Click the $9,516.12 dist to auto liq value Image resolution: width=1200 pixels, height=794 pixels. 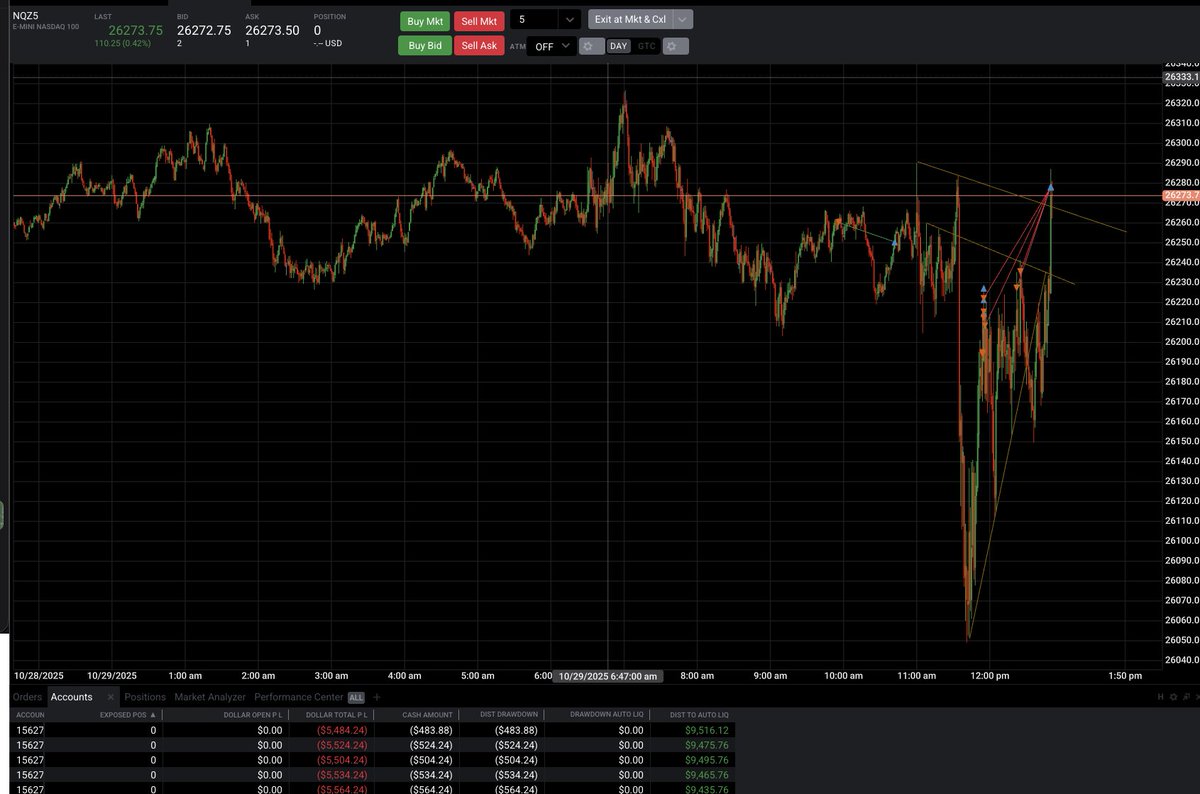[x=706, y=731]
